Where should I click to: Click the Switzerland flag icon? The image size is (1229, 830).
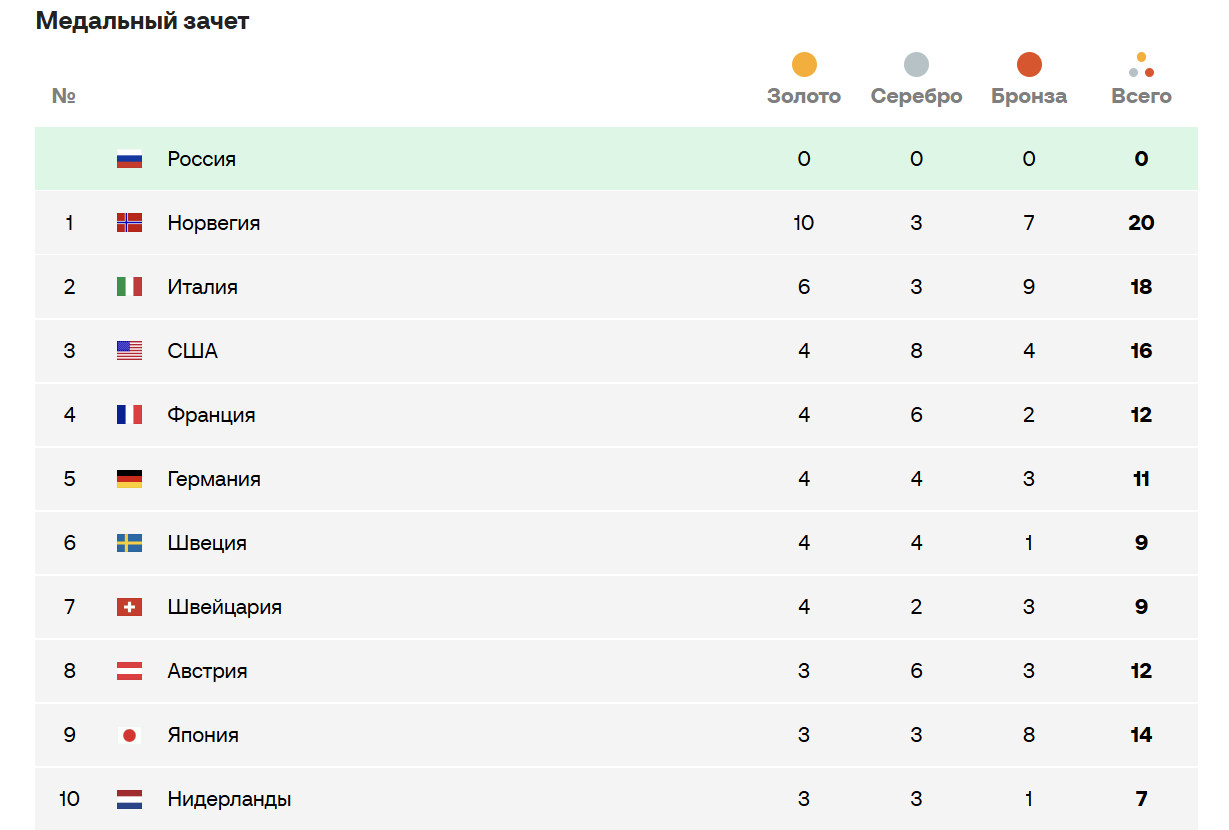(x=129, y=607)
